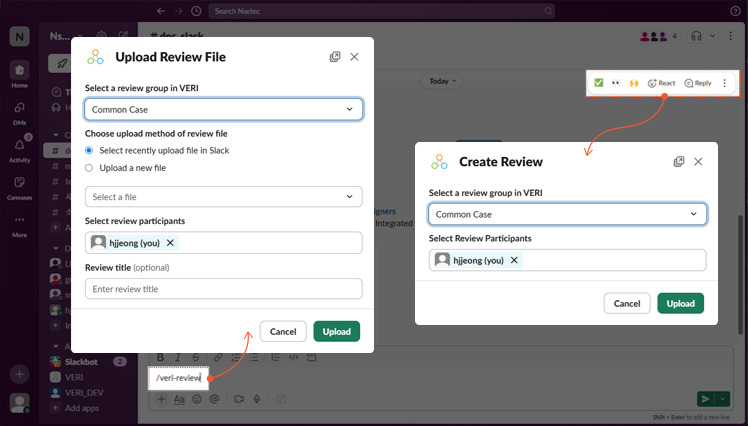The width and height of the screenshot is (748, 426).
Task: Open review group dropdown in Create Review
Action: click(567, 214)
